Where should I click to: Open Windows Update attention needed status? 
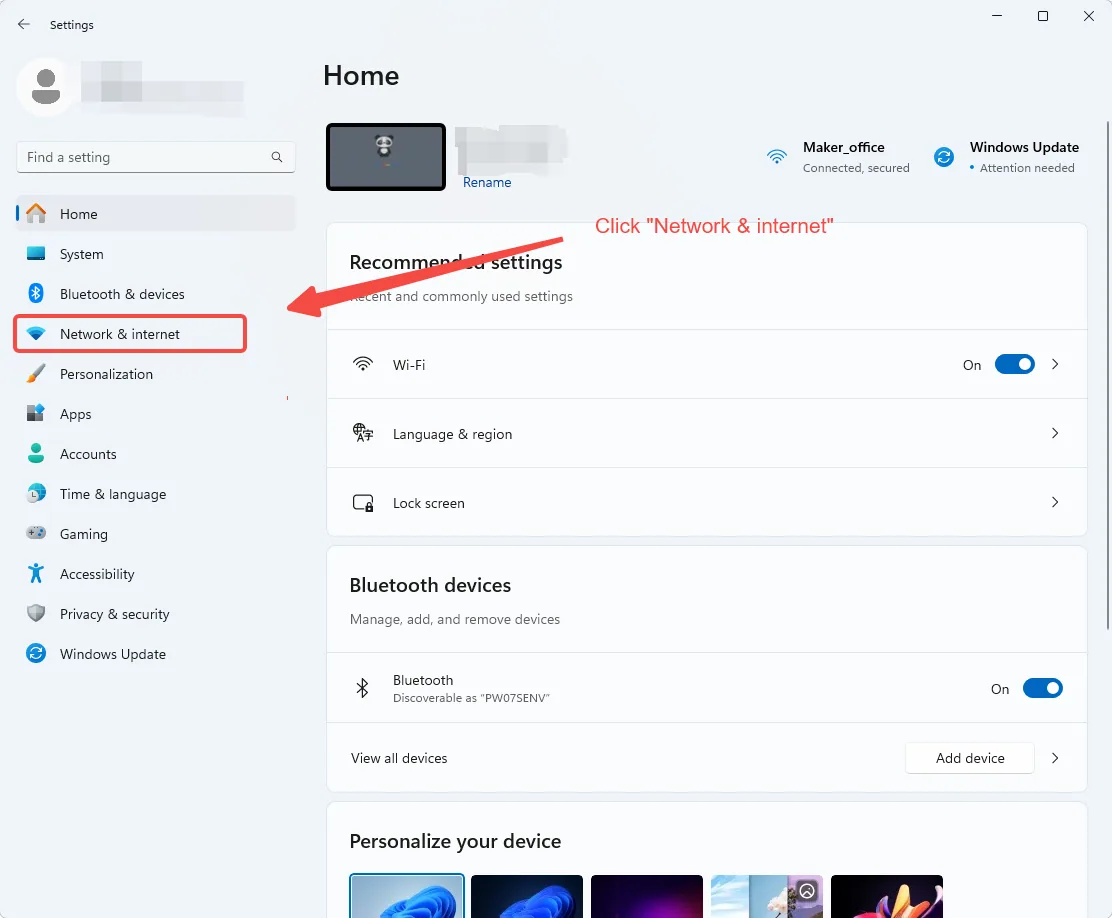pyautogui.click(x=1006, y=157)
